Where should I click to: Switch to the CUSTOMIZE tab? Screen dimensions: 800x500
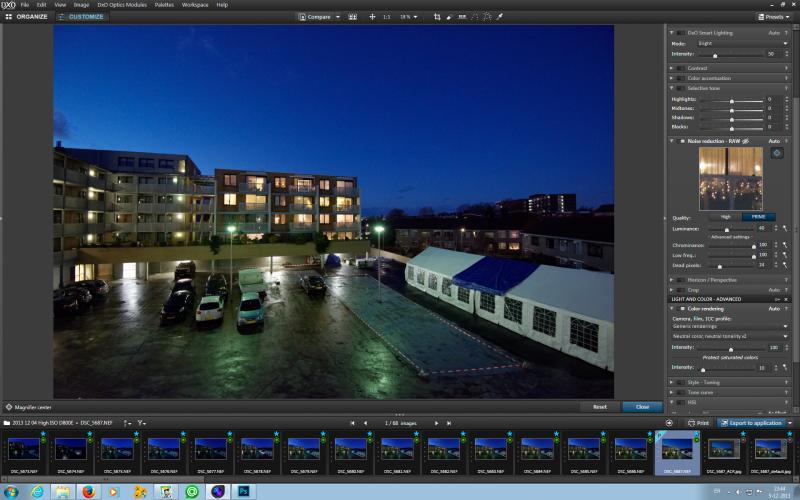(x=81, y=17)
